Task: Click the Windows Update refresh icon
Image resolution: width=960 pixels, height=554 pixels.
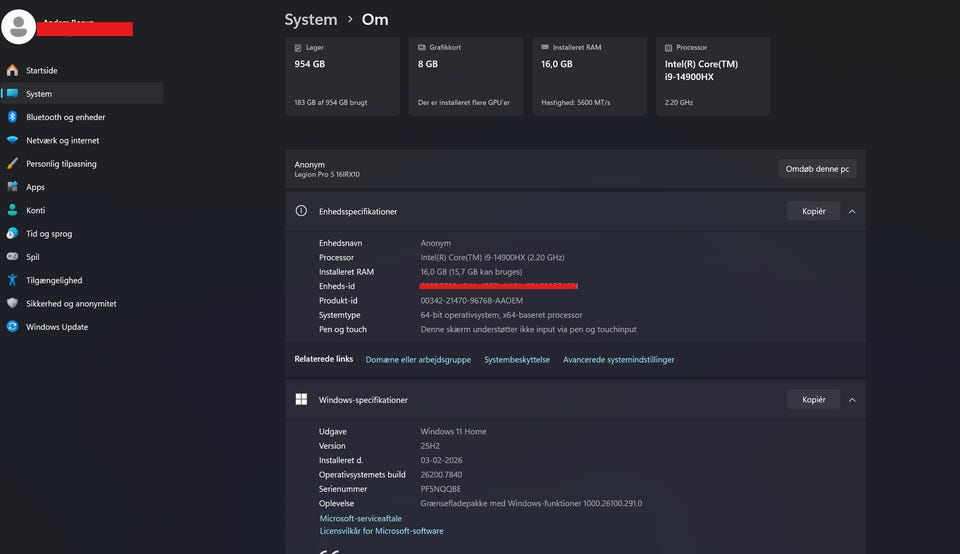Action: pyautogui.click(x=12, y=326)
